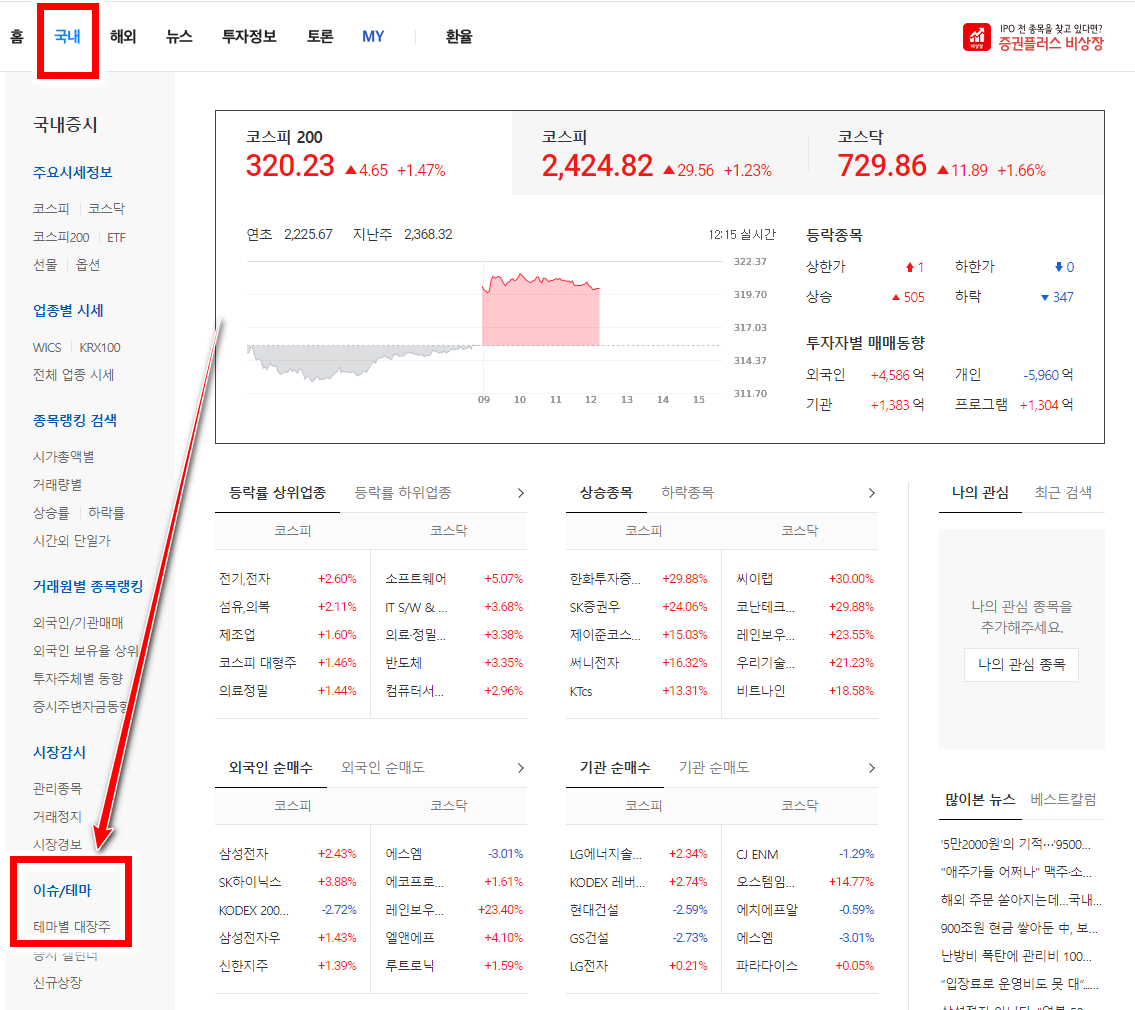Switch to 최근 검색 tab
The height and width of the screenshot is (1010, 1135).
1063,493
